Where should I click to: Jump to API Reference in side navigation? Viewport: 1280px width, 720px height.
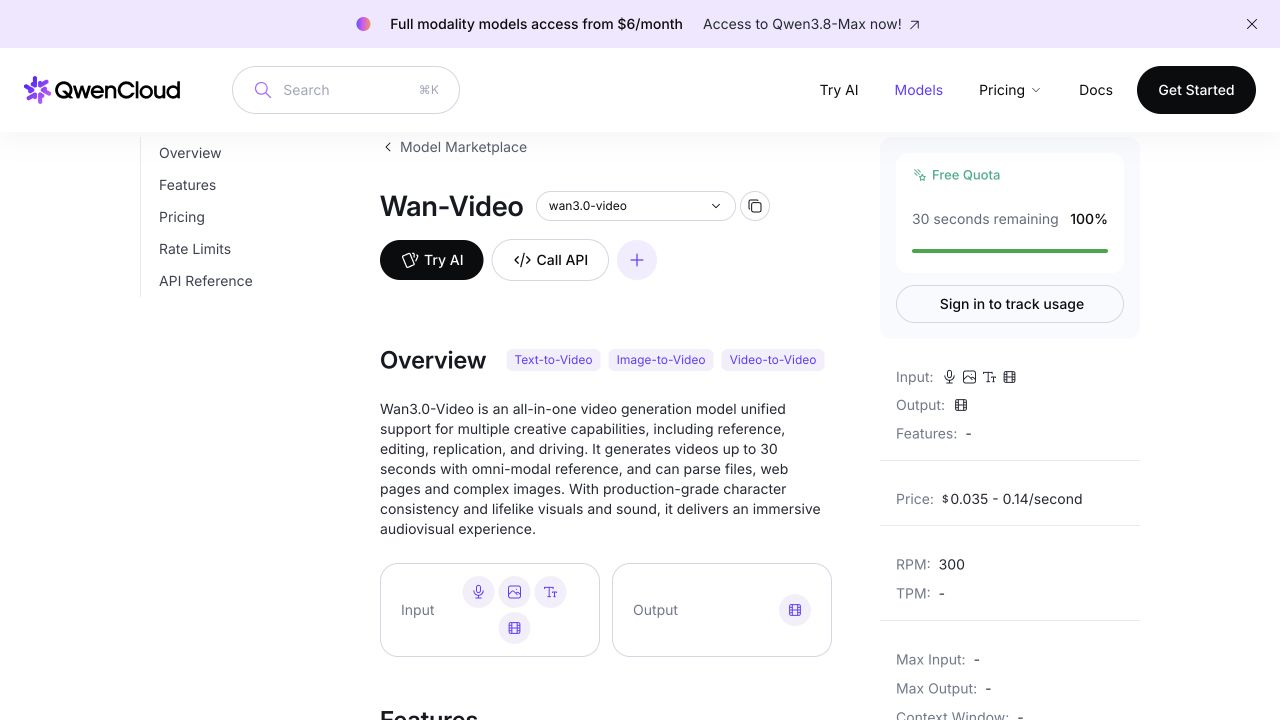click(206, 281)
